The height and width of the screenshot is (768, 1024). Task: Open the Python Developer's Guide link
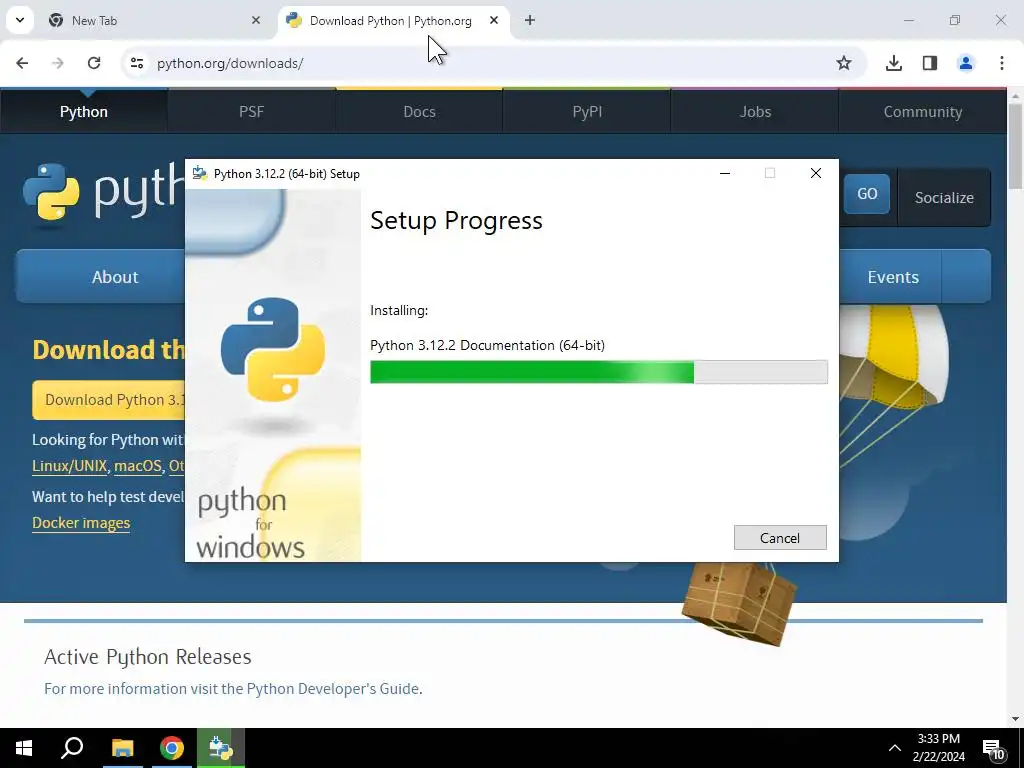(x=333, y=689)
